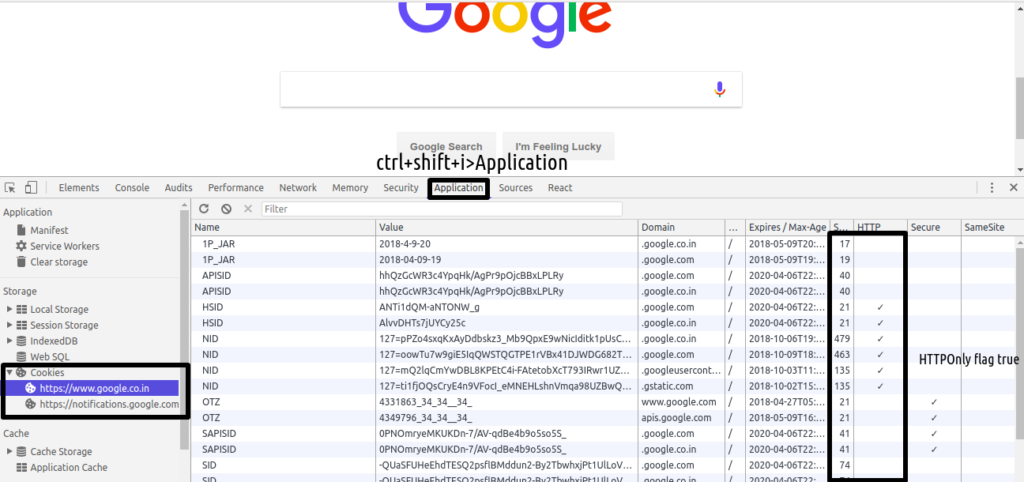Expand the Cache Storage tree node
The width and height of the screenshot is (1024, 482).
[10, 451]
